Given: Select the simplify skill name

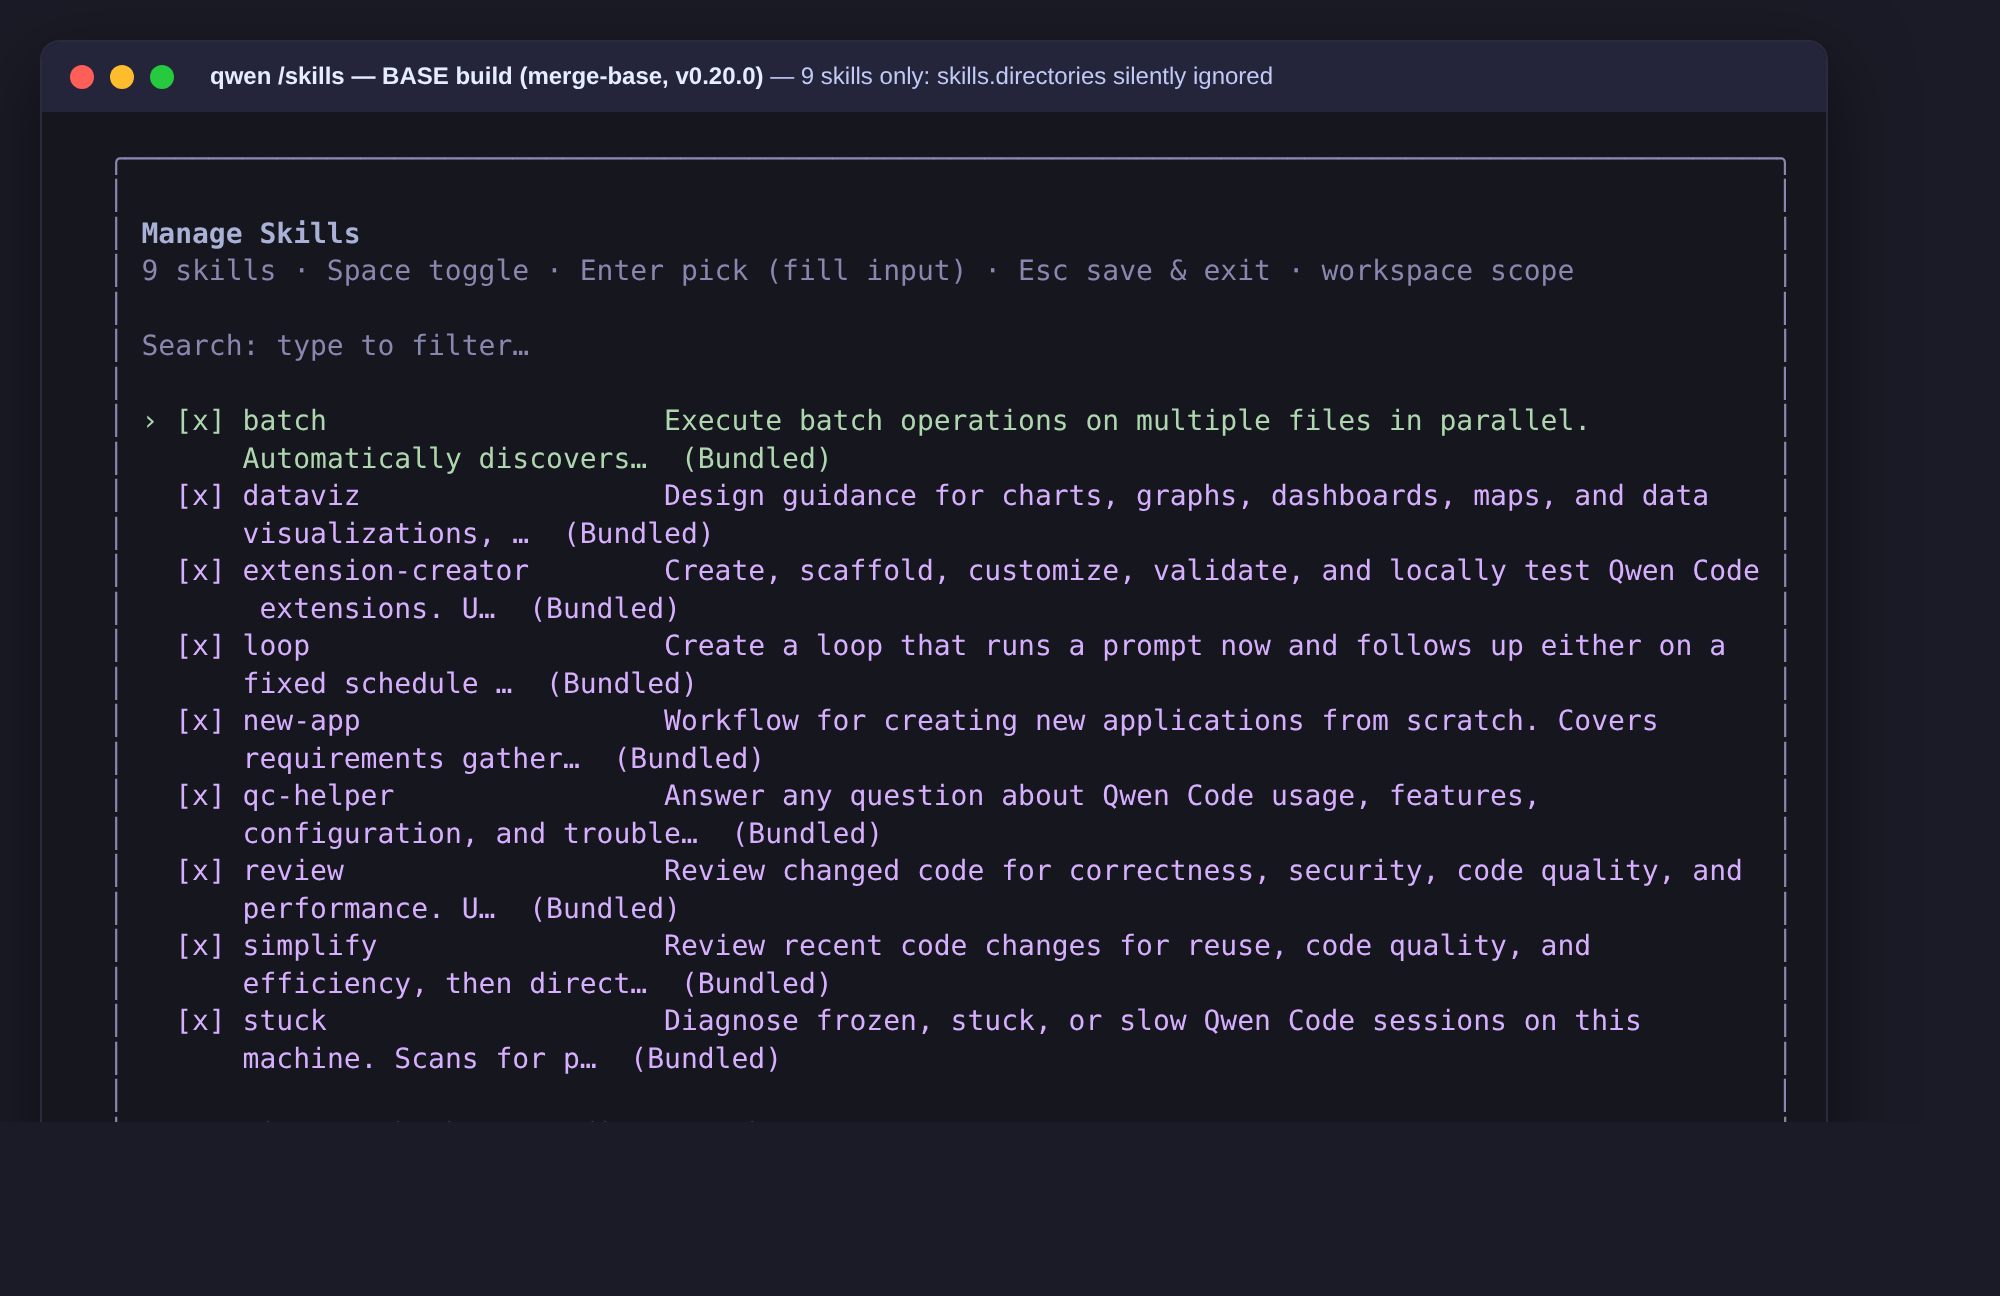Looking at the screenshot, I should click(x=310, y=946).
